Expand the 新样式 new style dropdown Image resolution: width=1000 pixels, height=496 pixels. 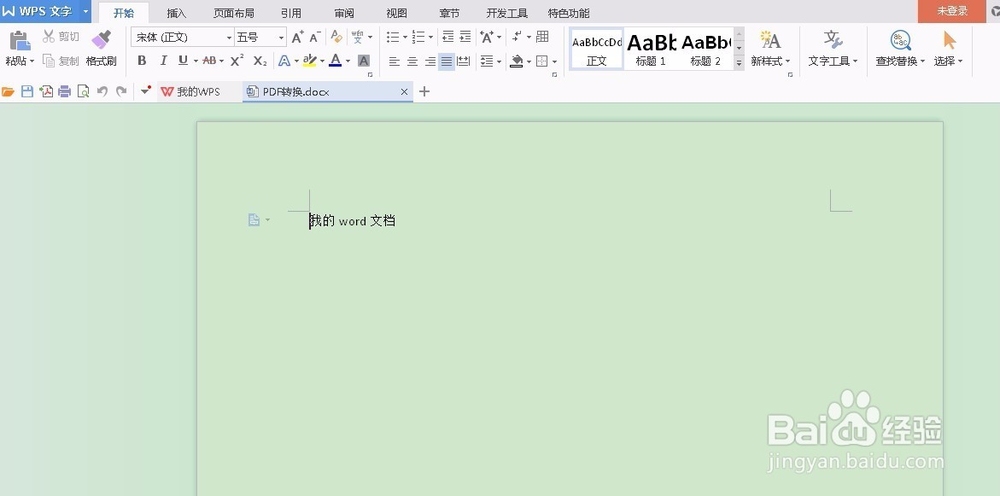click(x=788, y=62)
